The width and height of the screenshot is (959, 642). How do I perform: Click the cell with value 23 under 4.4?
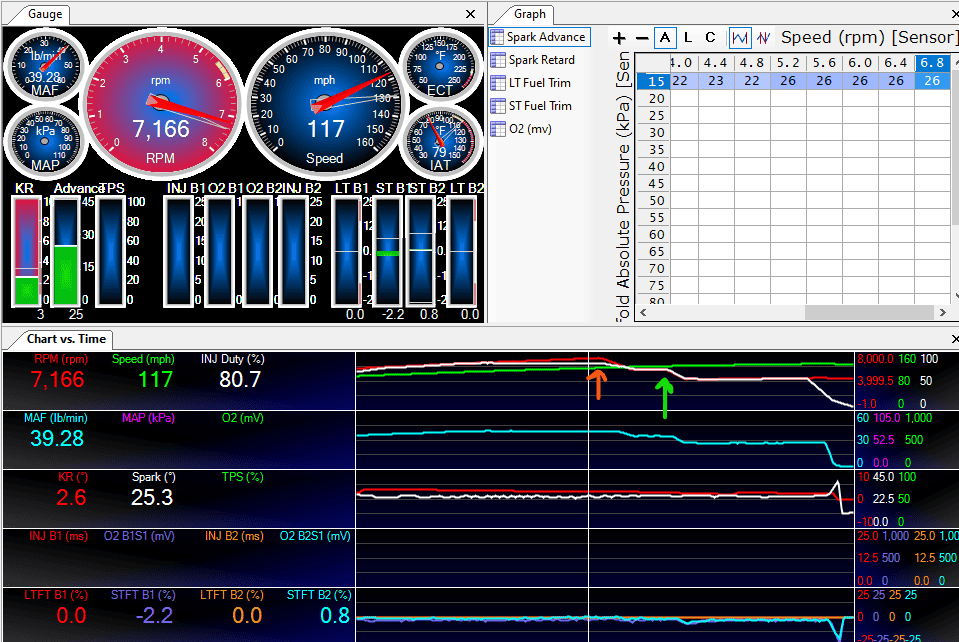click(716, 81)
